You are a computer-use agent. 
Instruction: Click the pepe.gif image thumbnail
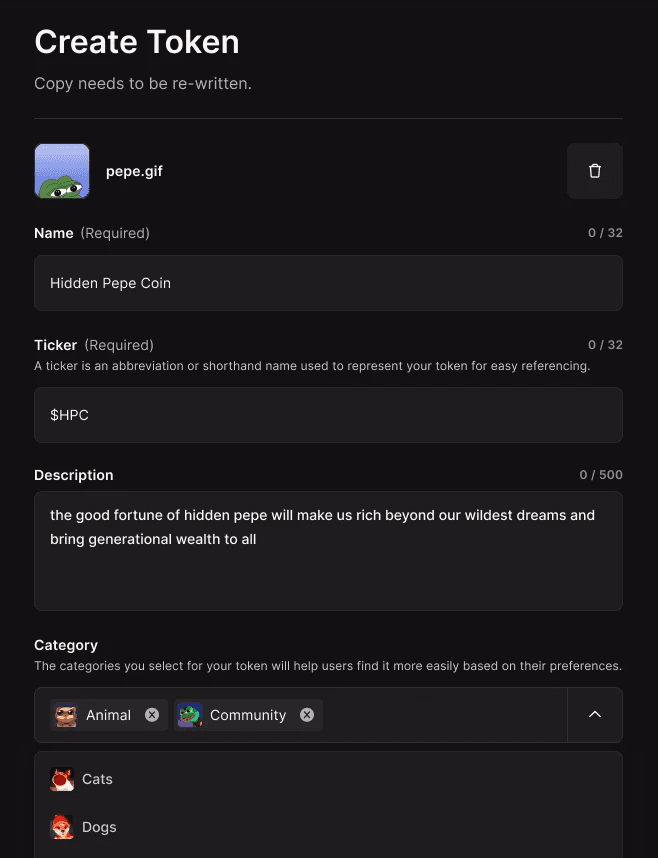pos(62,171)
